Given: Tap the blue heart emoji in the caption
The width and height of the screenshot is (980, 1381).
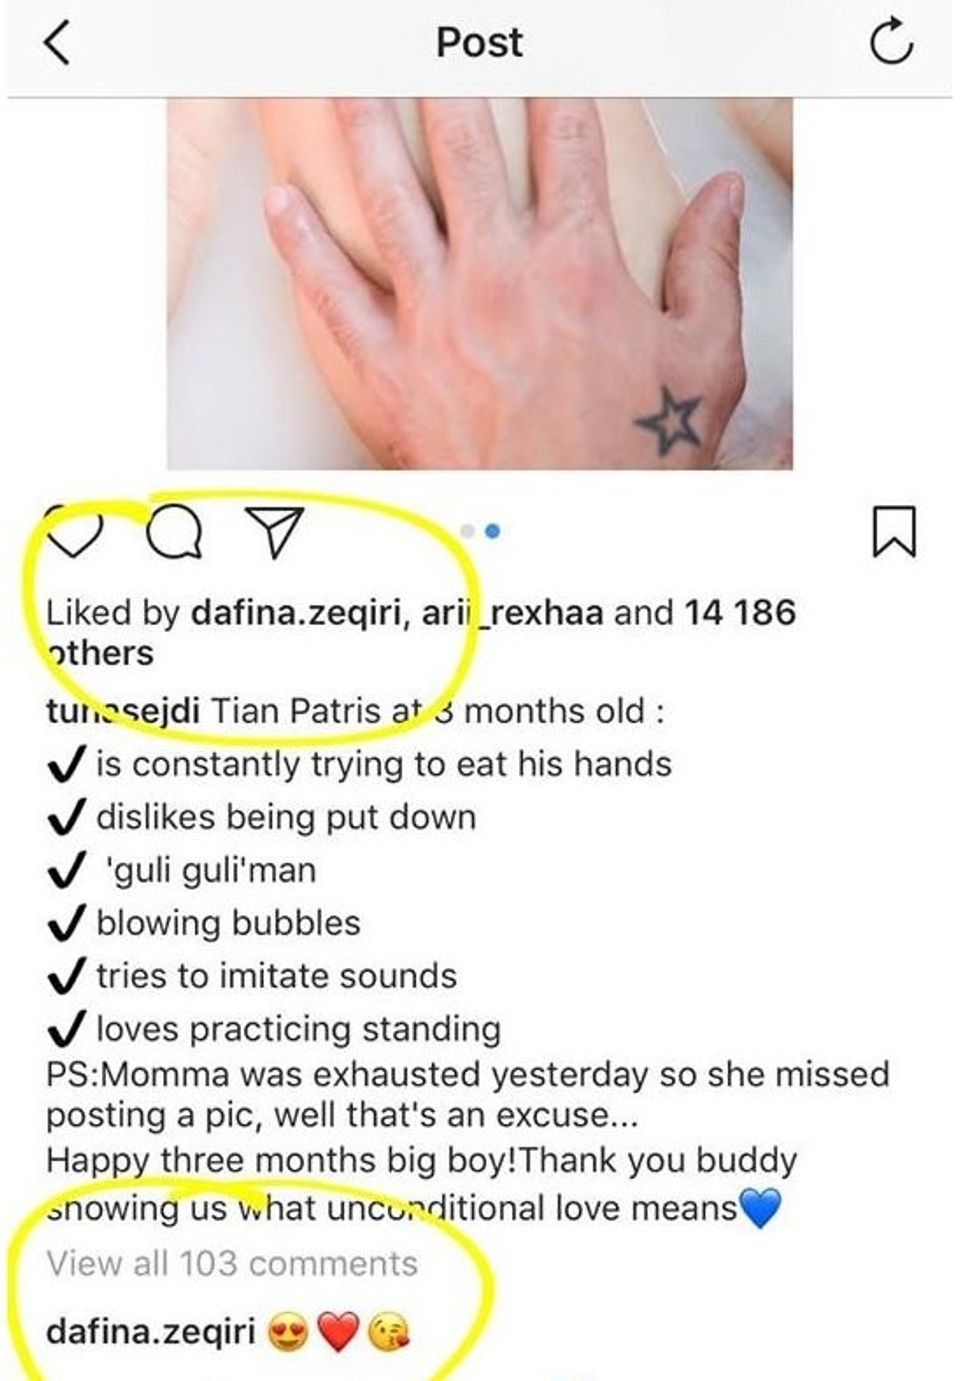Looking at the screenshot, I should [x=760, y=1208].
